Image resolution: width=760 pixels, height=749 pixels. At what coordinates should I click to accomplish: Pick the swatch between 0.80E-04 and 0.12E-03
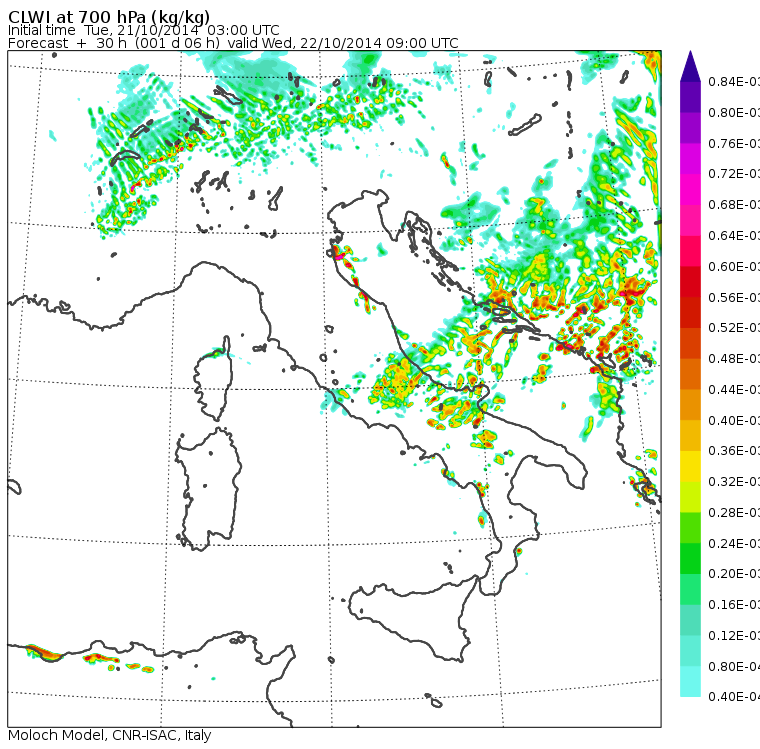pos(690,651)
